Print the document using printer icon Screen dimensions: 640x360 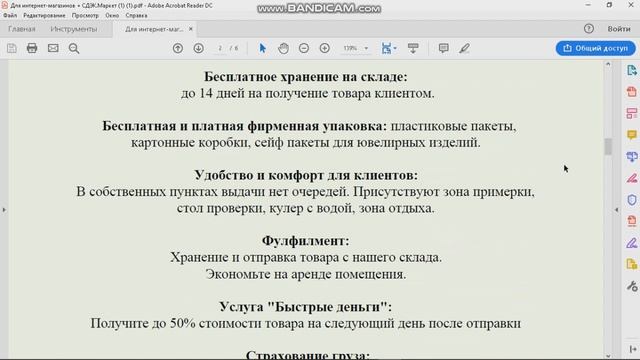click(32, 48)
